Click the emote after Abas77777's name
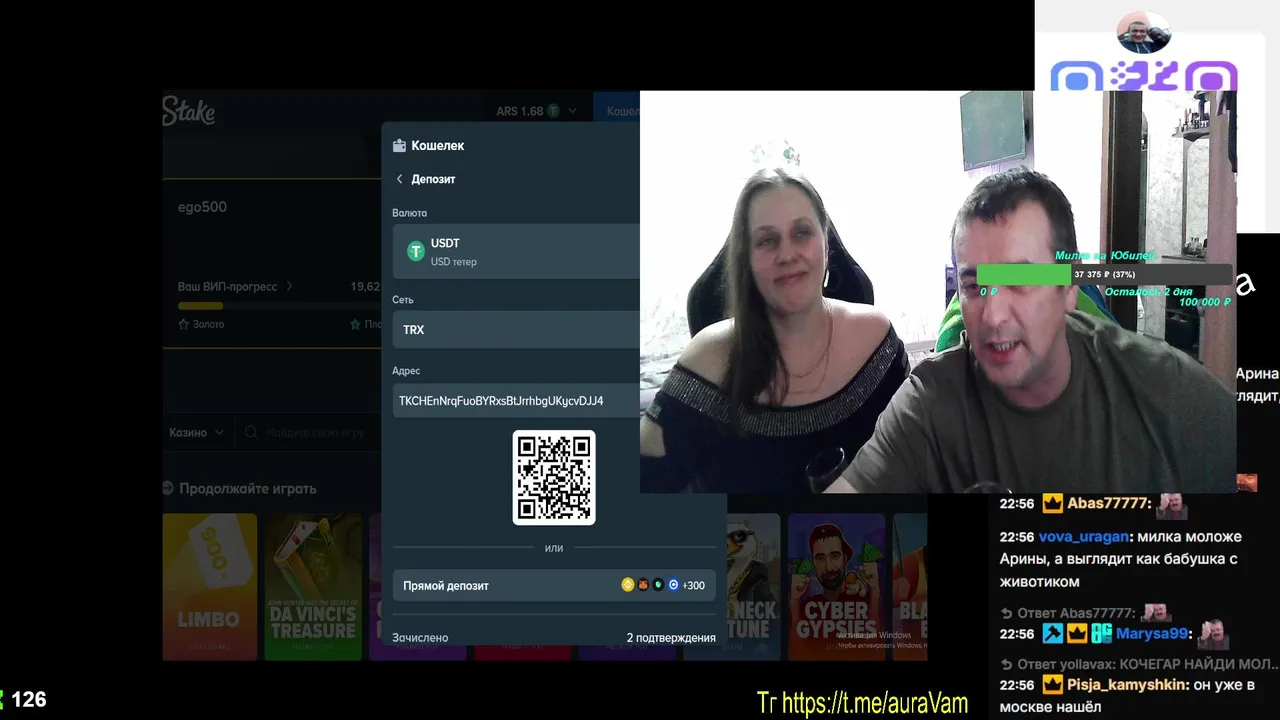 coord(1172,504)
